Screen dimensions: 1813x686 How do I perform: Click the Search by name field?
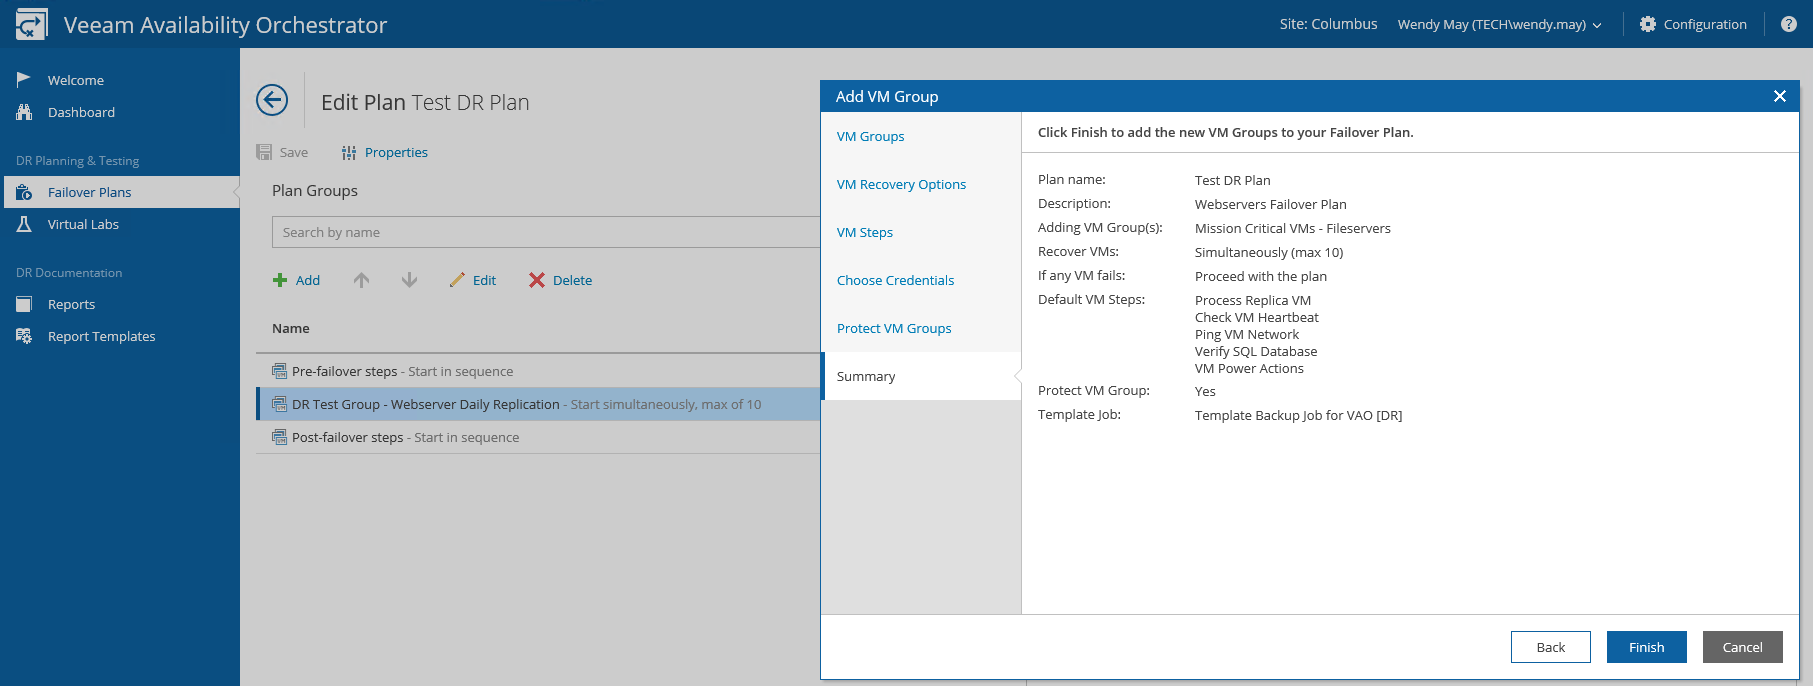pos(546,232)
